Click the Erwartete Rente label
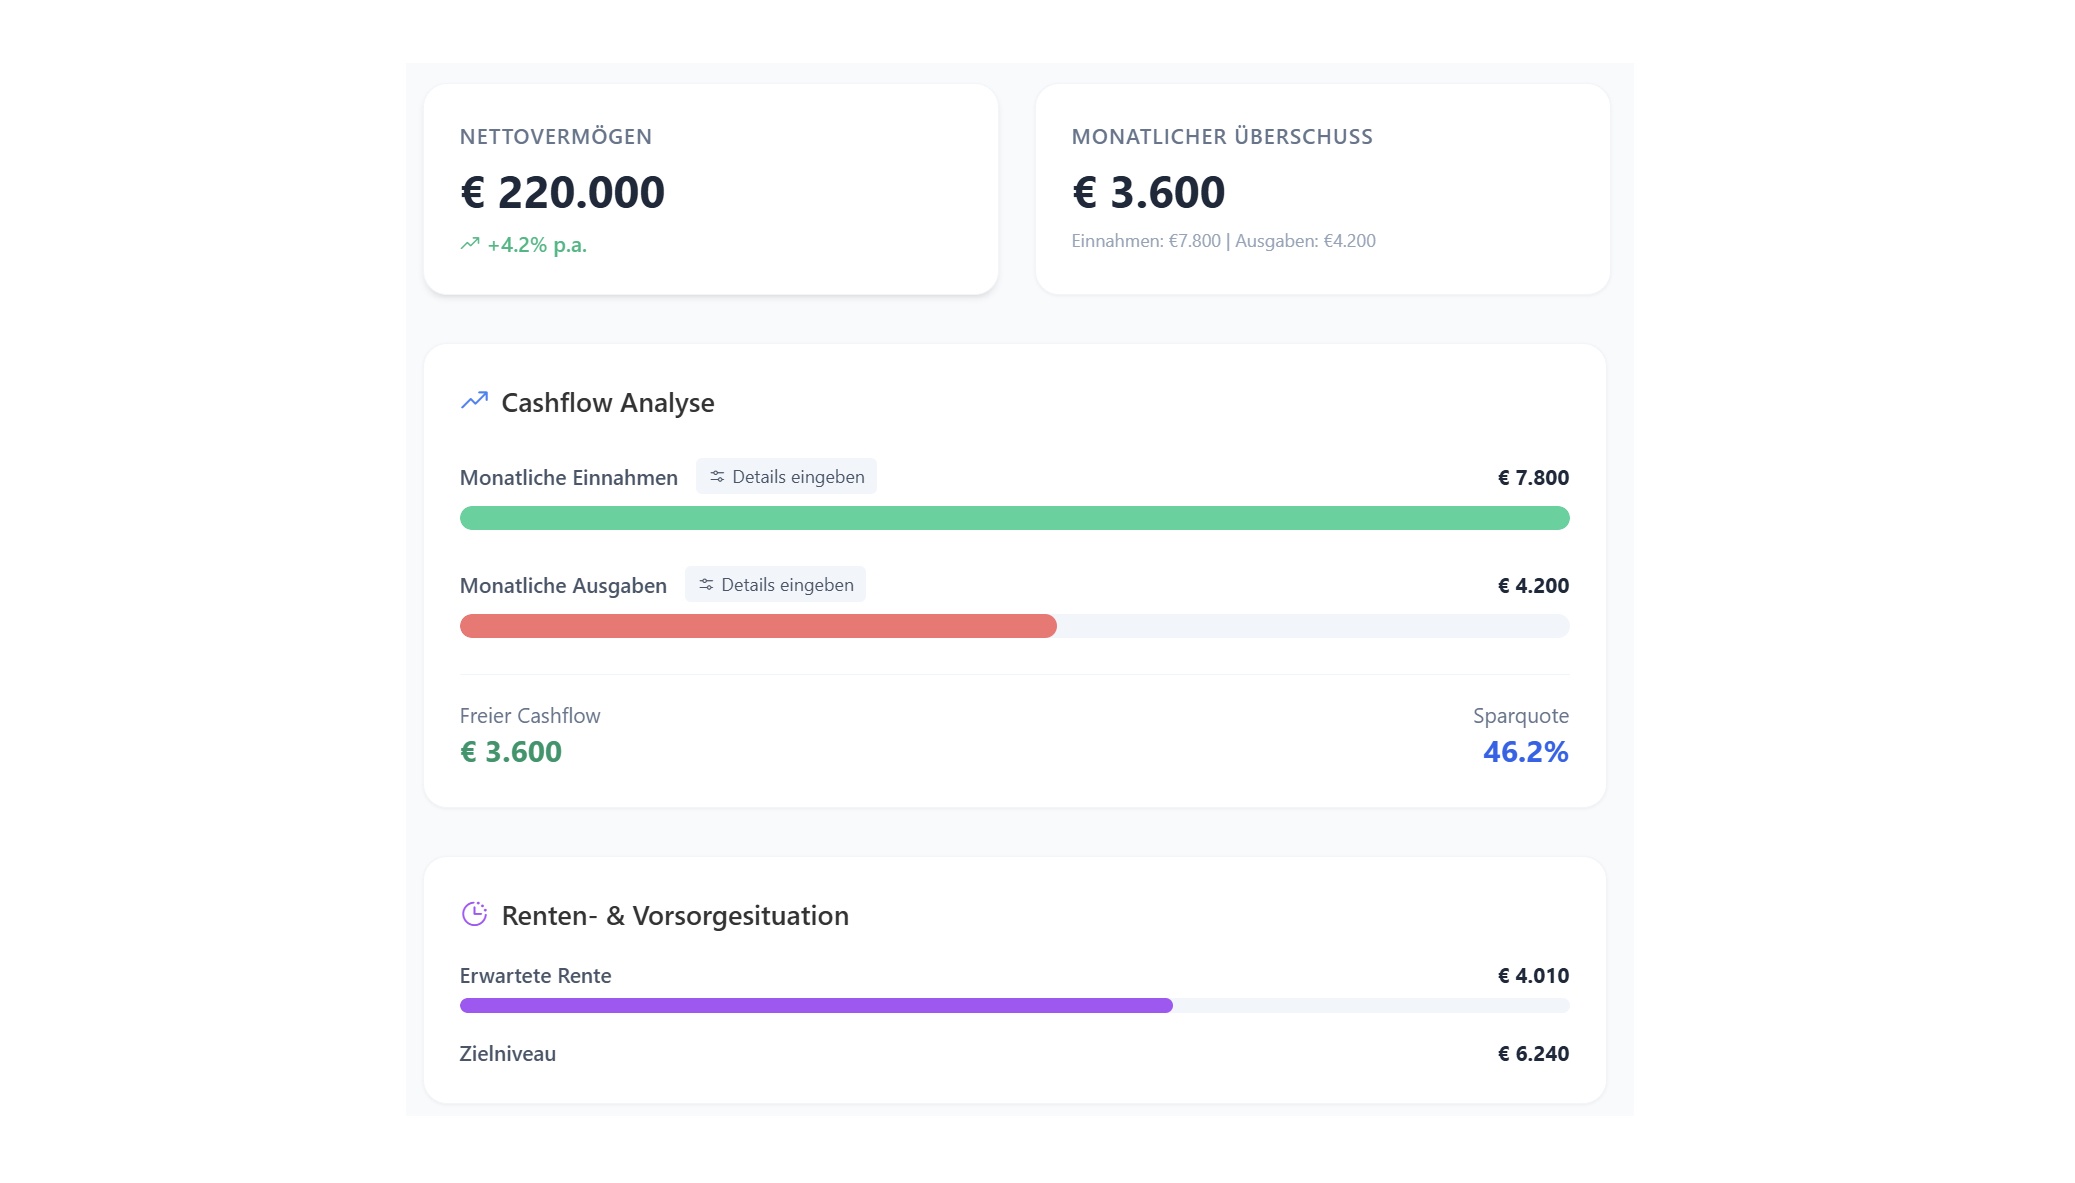Screen dimensions: 2075x1183 535,975
